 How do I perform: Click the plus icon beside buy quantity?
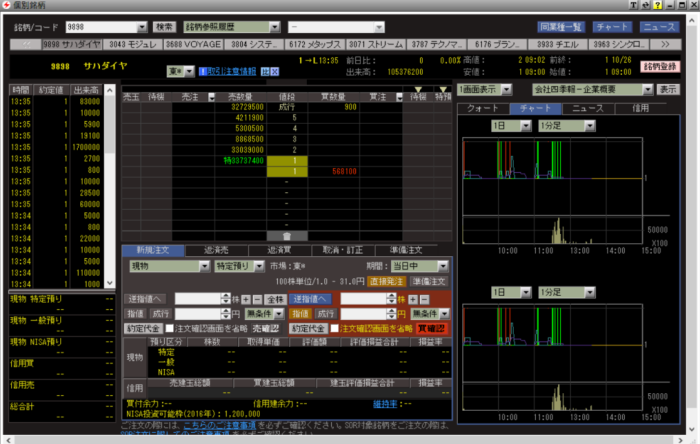point(415,299)
